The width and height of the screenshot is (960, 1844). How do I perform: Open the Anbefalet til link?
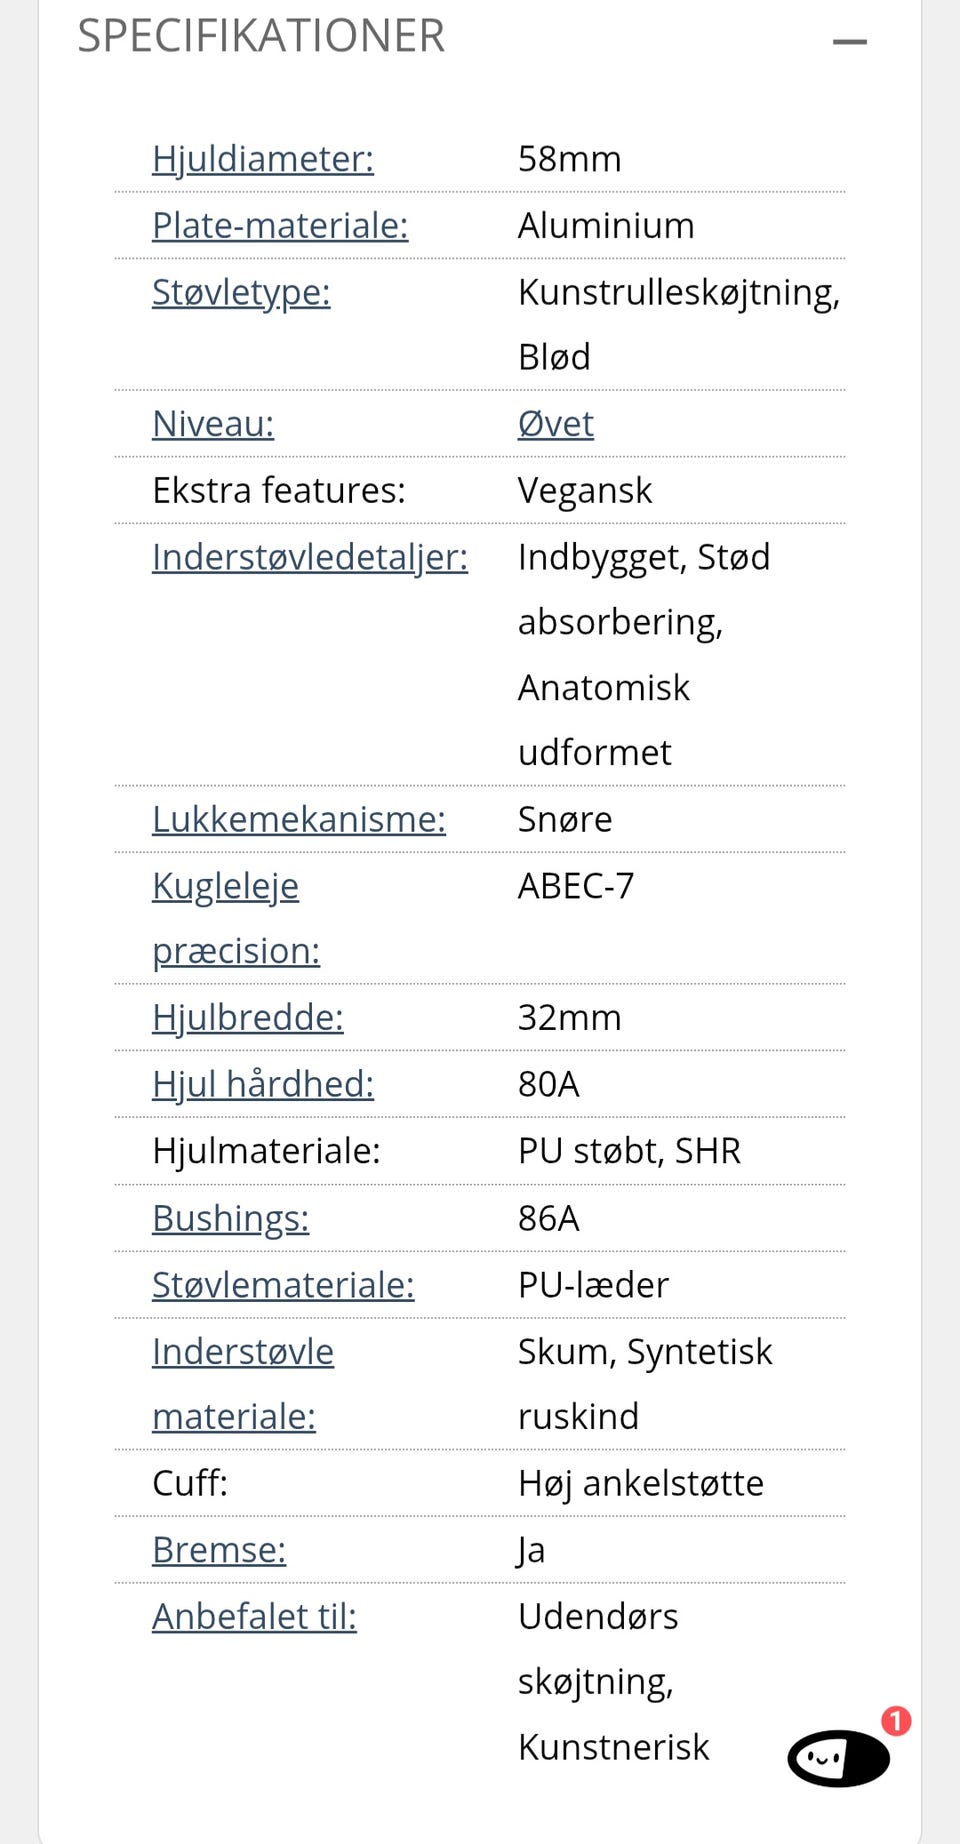coord(254,1617)
